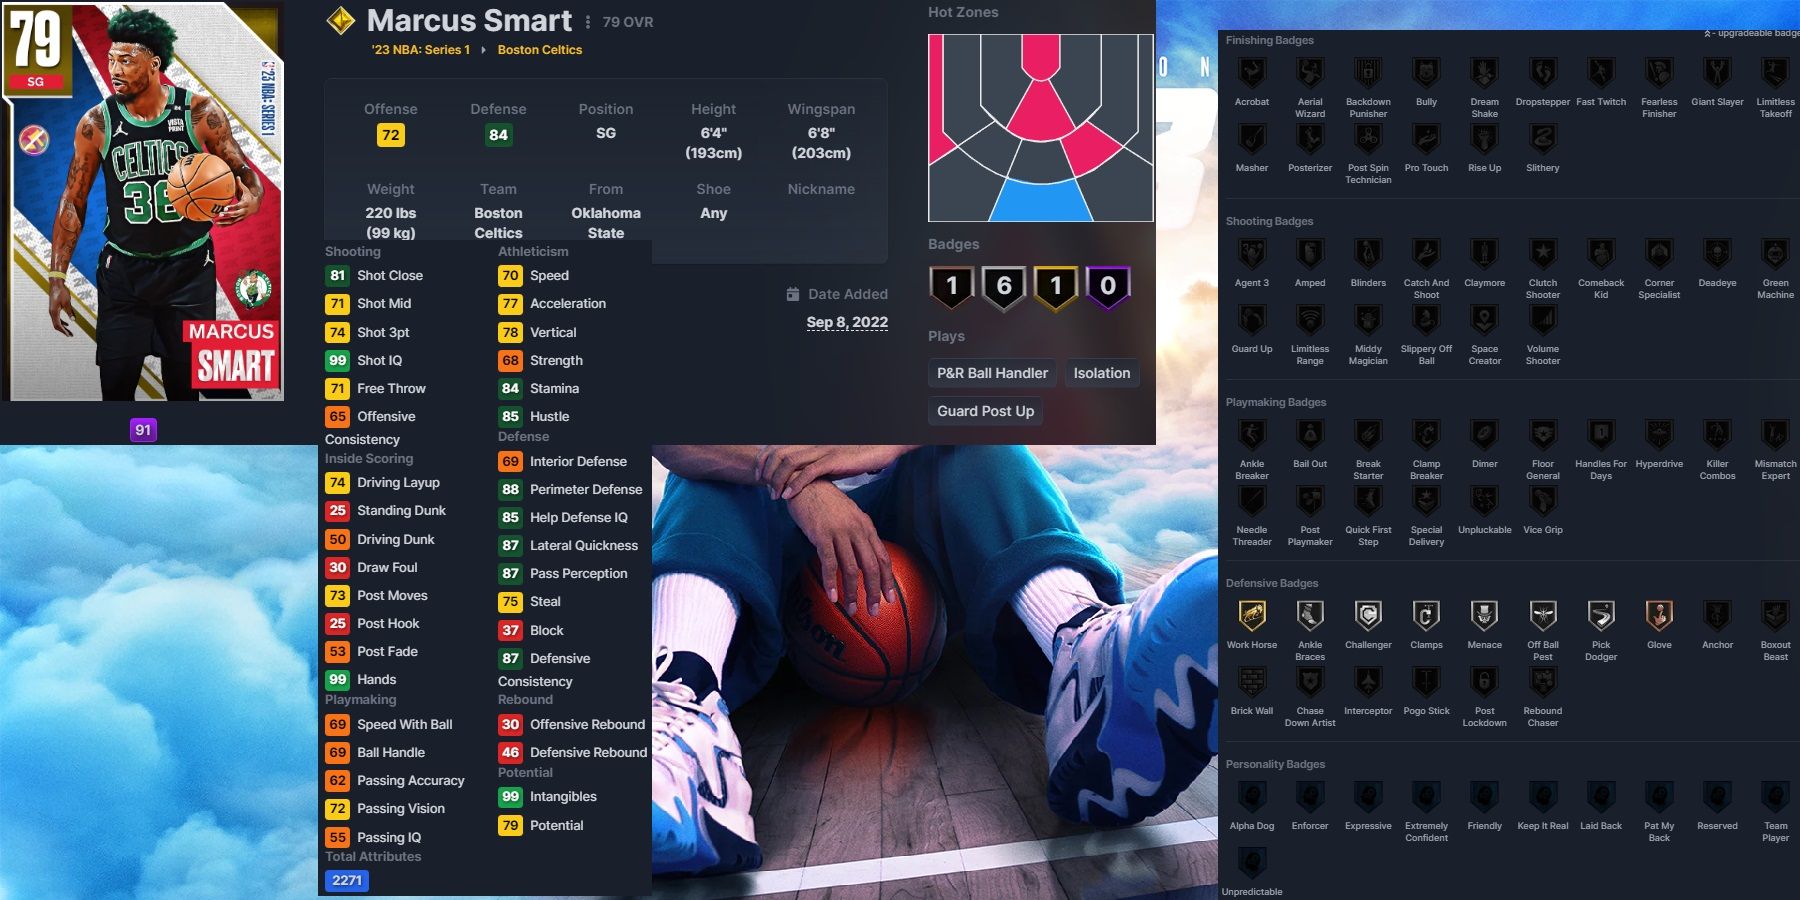Click the Marcus Smart player card image

[143, 201]
